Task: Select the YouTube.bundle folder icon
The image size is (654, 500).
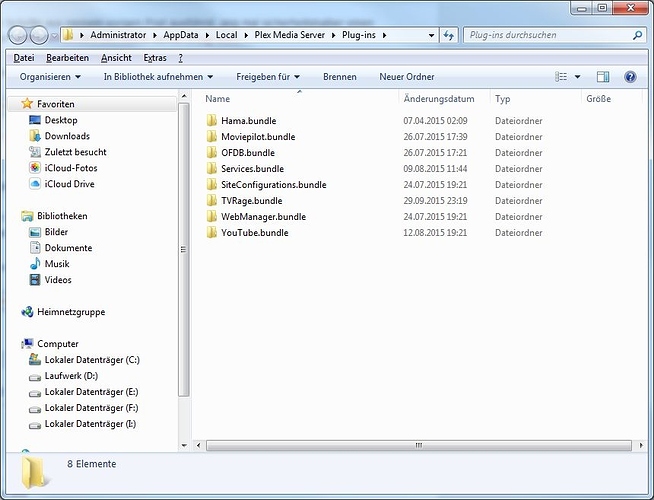Action: click(x=211, y=232)
